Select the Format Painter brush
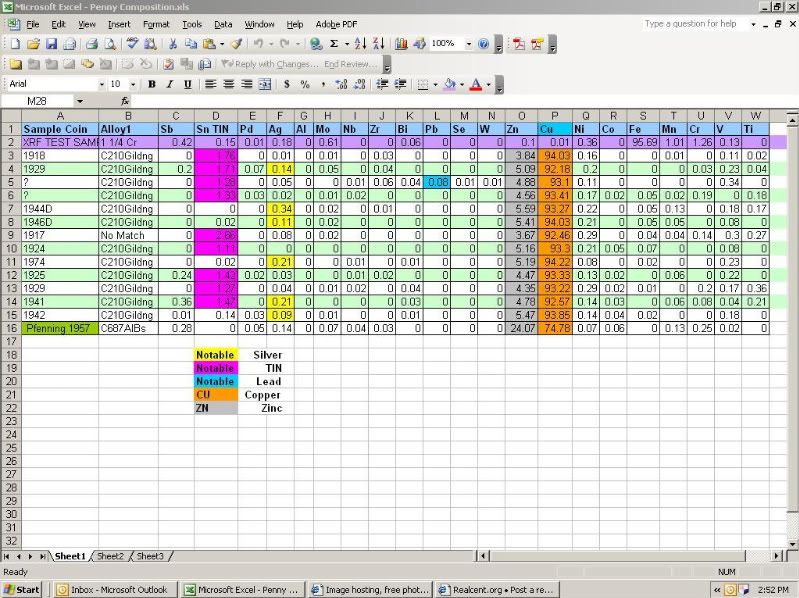 pos(236,44)
